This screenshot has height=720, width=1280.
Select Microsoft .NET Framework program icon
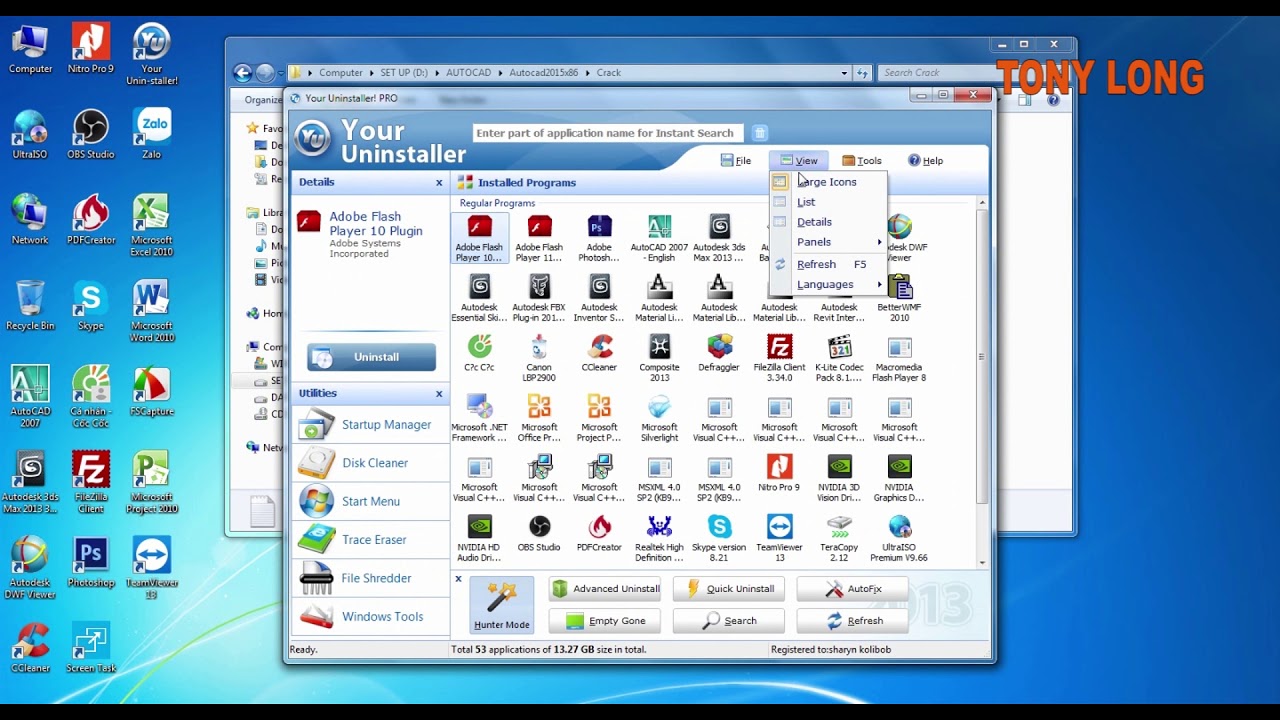[x=480, y=418]
